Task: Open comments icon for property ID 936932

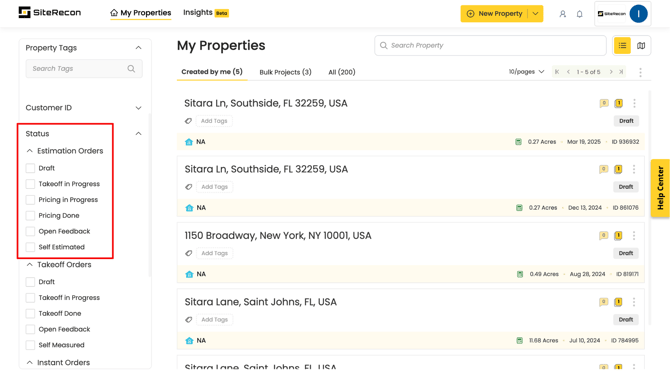Action: tap(604, 103)
